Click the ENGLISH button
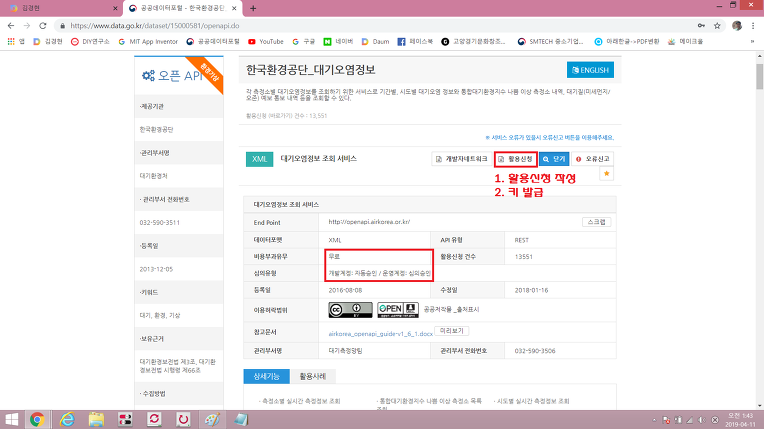The image size is (764, 429). click(x=590, y=70)
